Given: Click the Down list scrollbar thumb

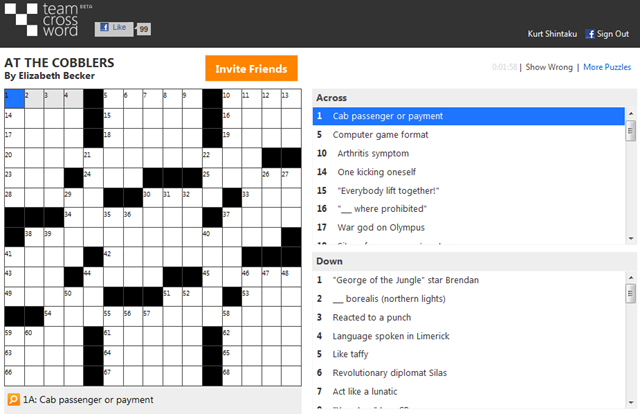Looking at the screenshot, I should [630, 293].
